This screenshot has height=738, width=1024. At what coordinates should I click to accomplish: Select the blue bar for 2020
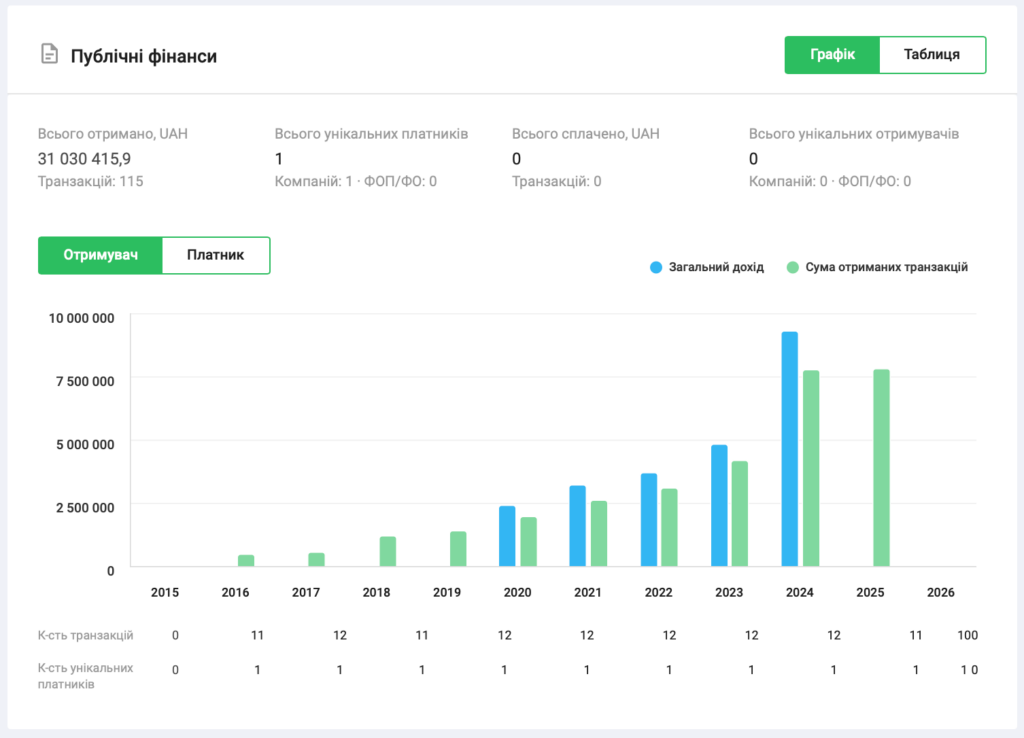(x=507, y=536)
